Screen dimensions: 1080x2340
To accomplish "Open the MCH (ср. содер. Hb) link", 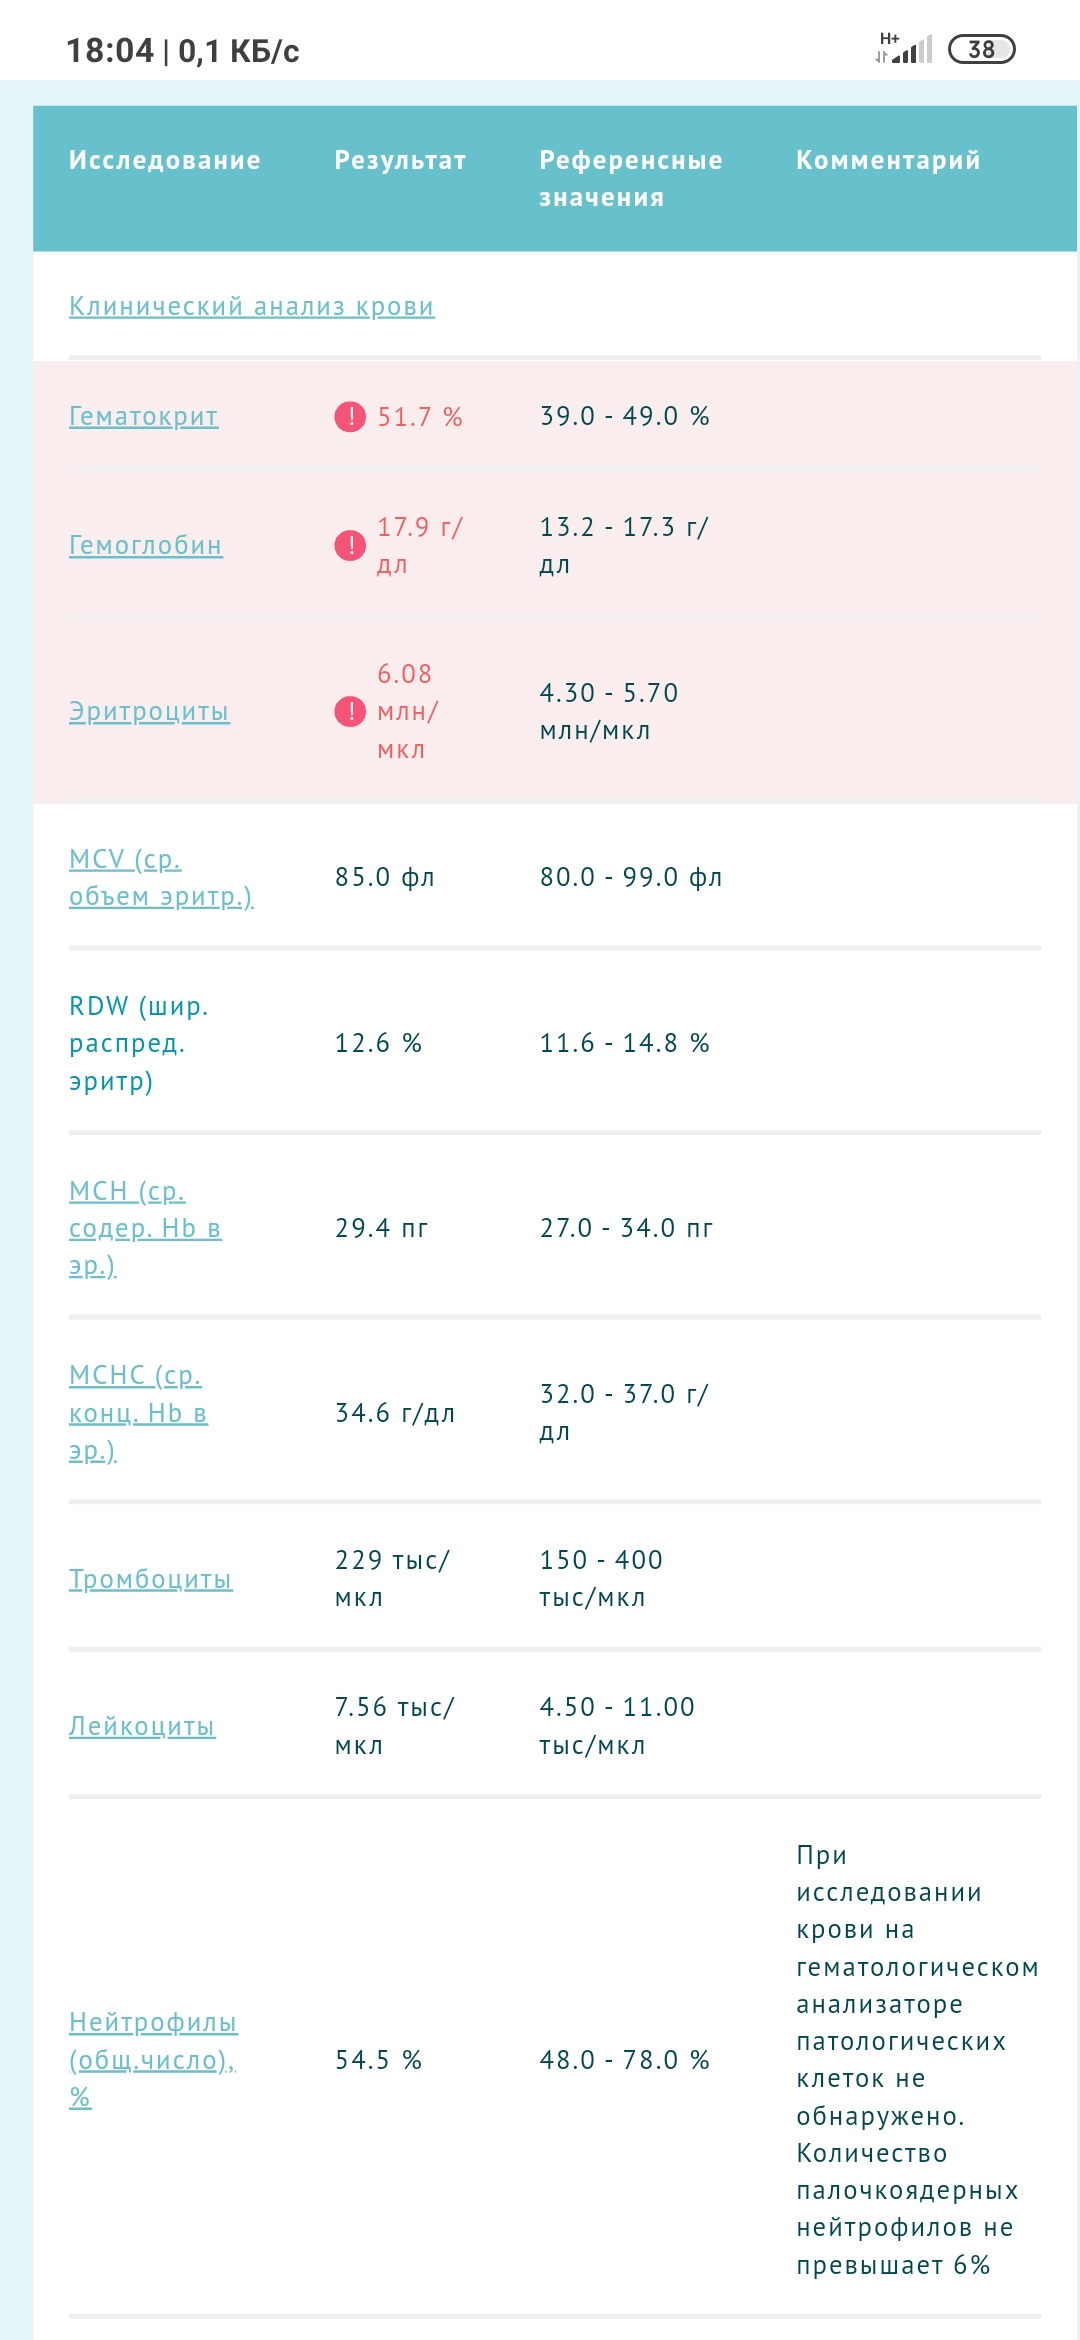I will pos(144,1227).
